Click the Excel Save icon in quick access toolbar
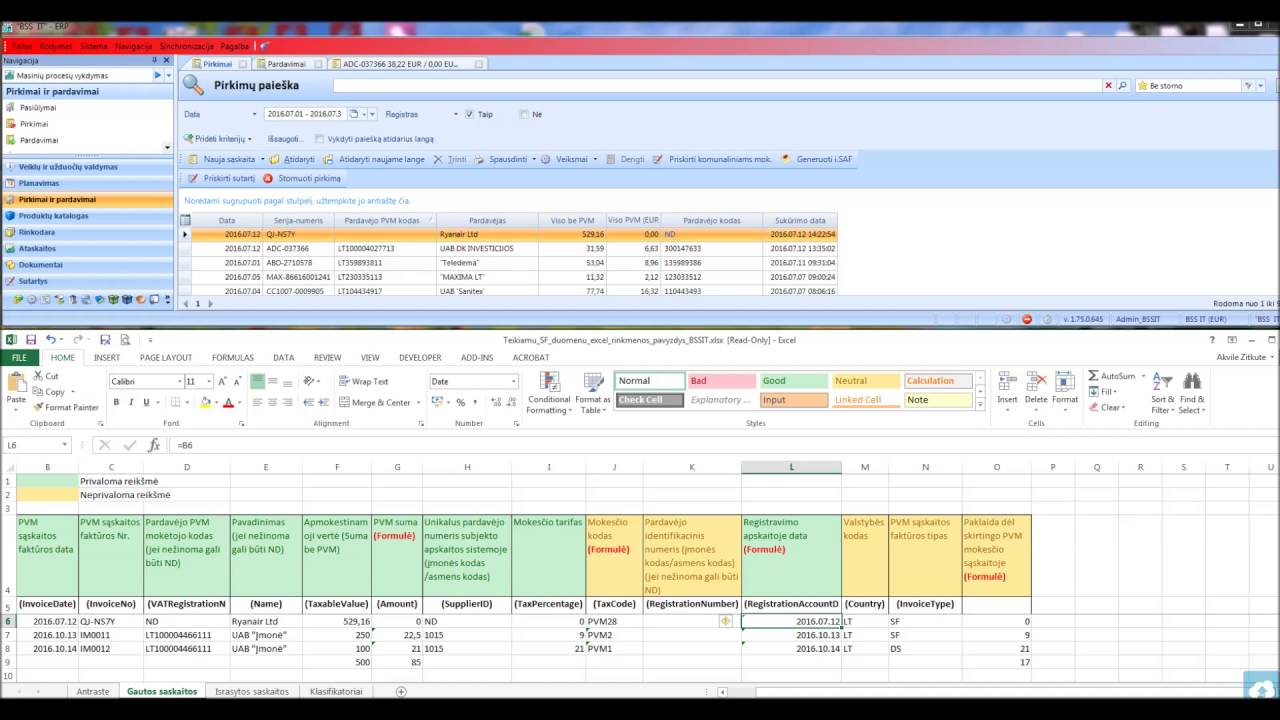This screenshot has width=1280, height=720. [31, 340]
